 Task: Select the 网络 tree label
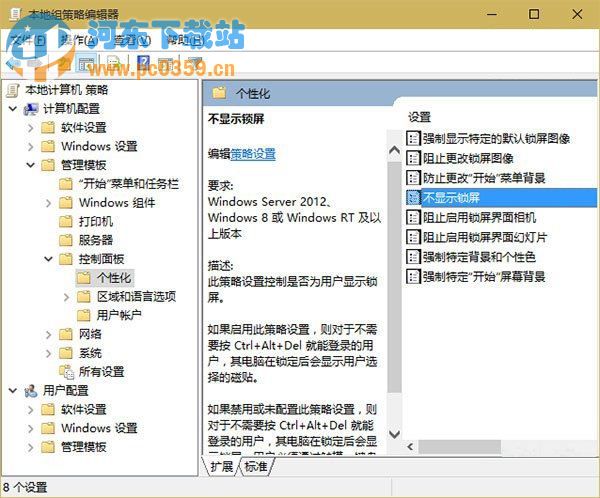pos(90,335)
